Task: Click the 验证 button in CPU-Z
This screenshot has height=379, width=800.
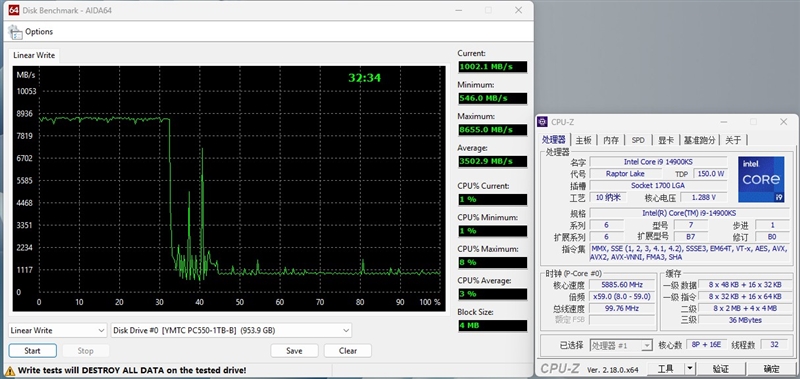Action: pyautogui.click(x=720, y=368)
